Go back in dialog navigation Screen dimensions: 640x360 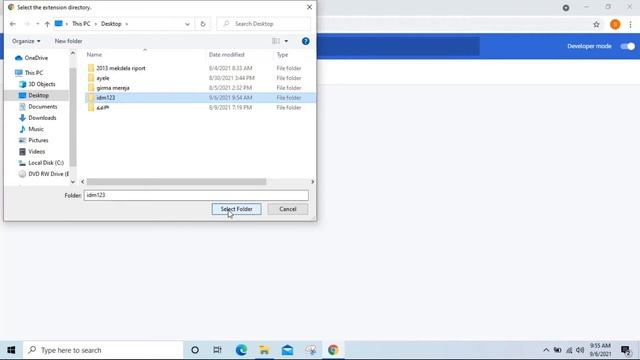13,24
